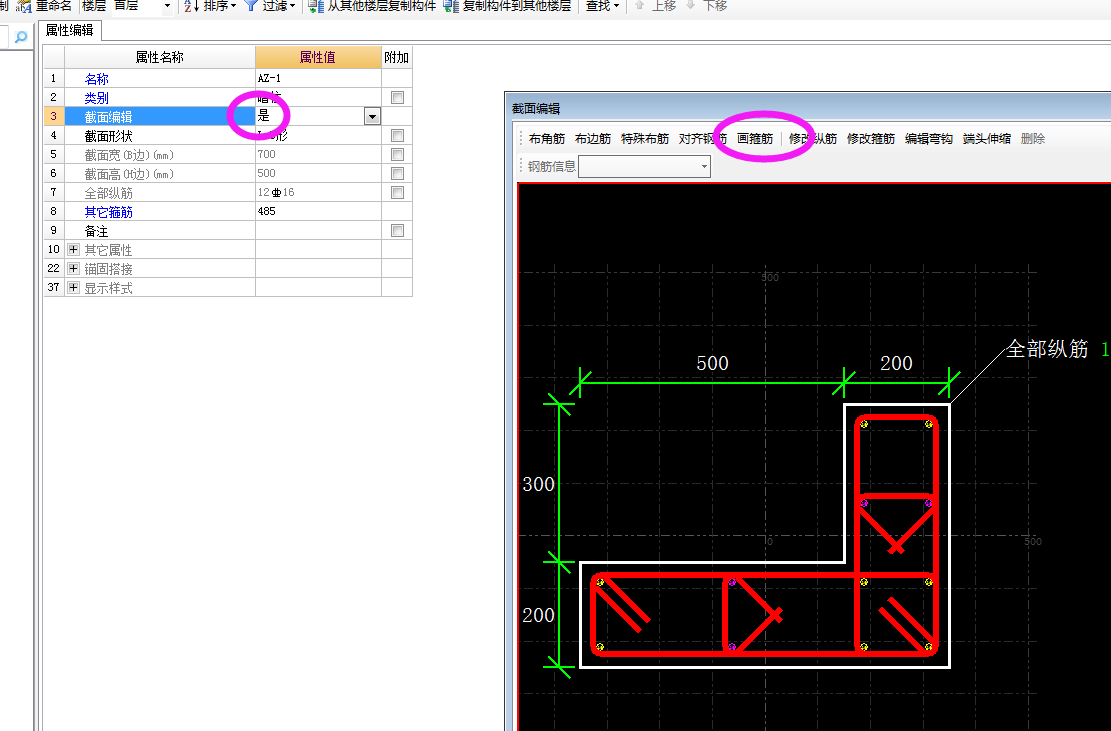Select the 名称 property row label
Viewport: 1111px width, 731px height.
96,79
